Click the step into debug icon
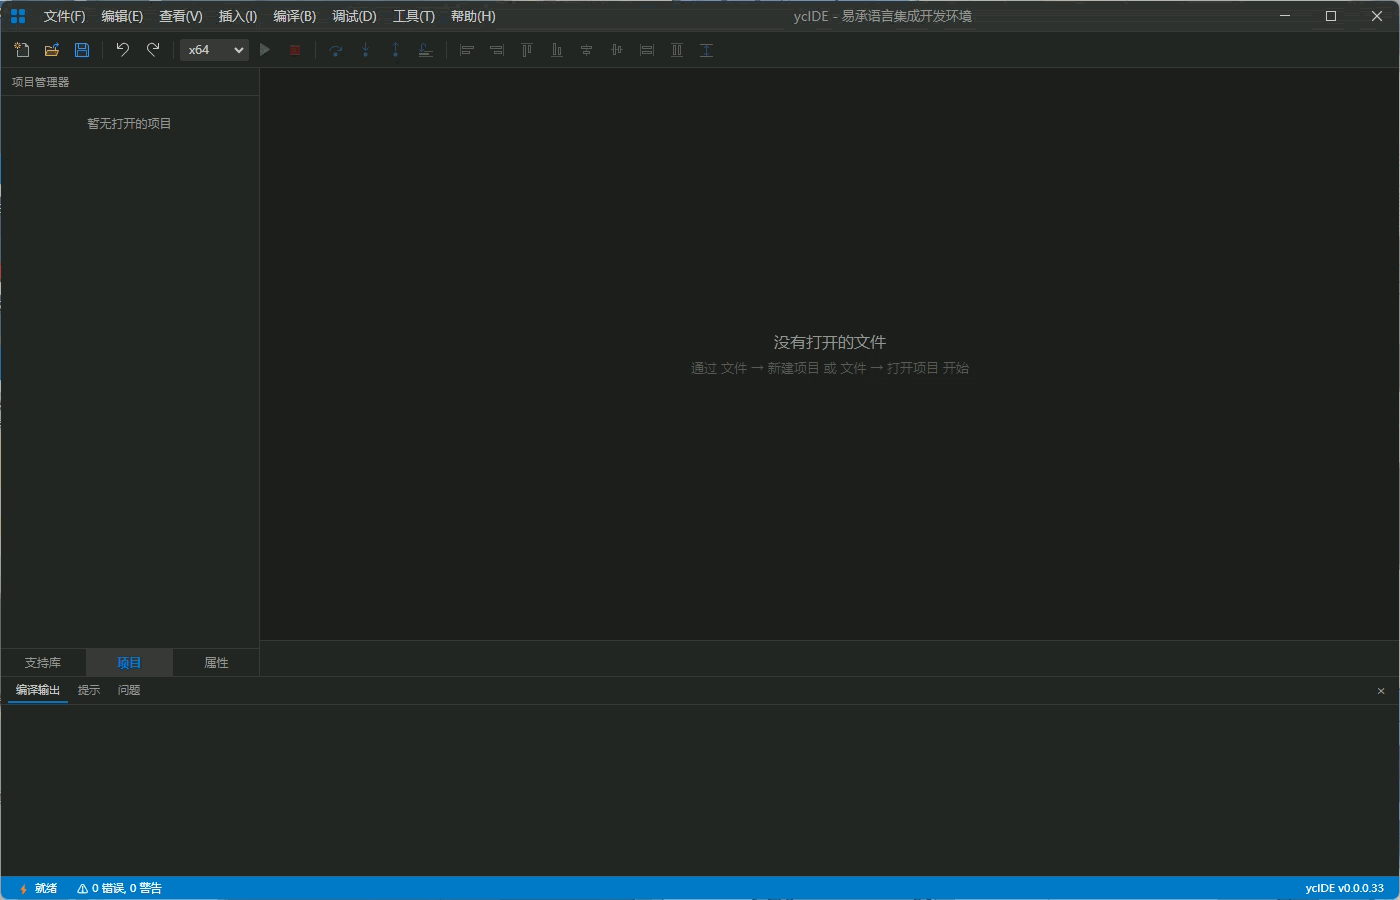 coord(366,50)
